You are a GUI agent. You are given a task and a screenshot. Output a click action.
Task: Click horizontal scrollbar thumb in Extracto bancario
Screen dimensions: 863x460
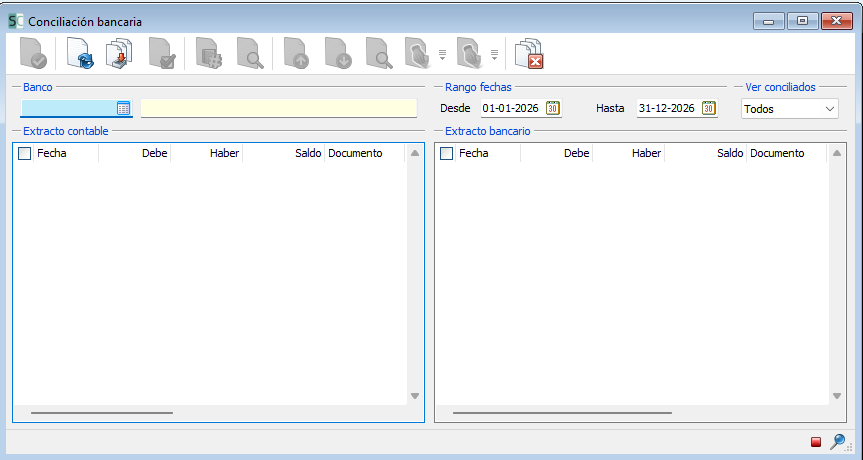tap(562, 413)
